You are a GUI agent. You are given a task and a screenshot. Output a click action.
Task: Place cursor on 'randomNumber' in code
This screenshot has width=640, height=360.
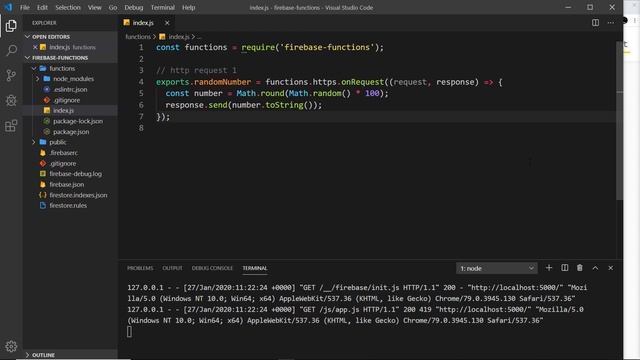click(222, 82)
